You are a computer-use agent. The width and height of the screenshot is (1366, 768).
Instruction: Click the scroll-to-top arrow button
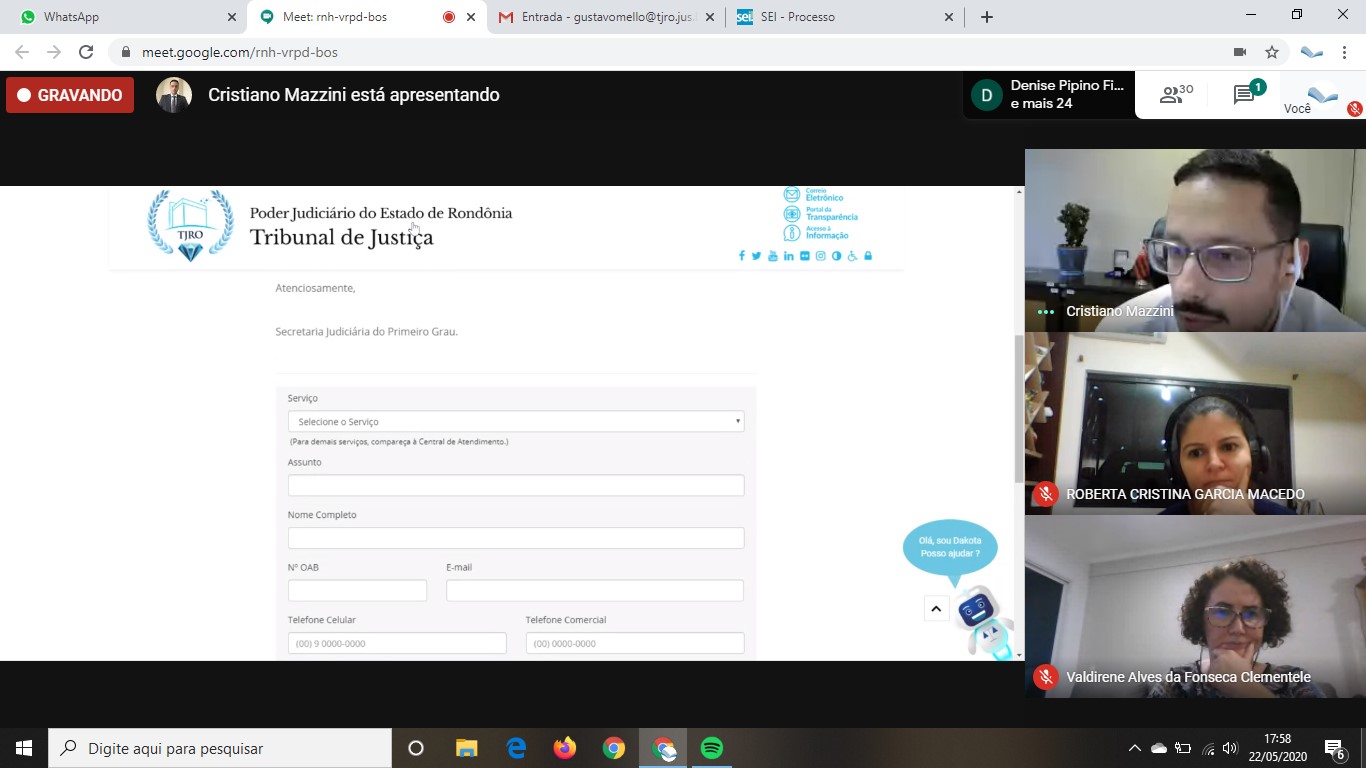click(936, 608)
